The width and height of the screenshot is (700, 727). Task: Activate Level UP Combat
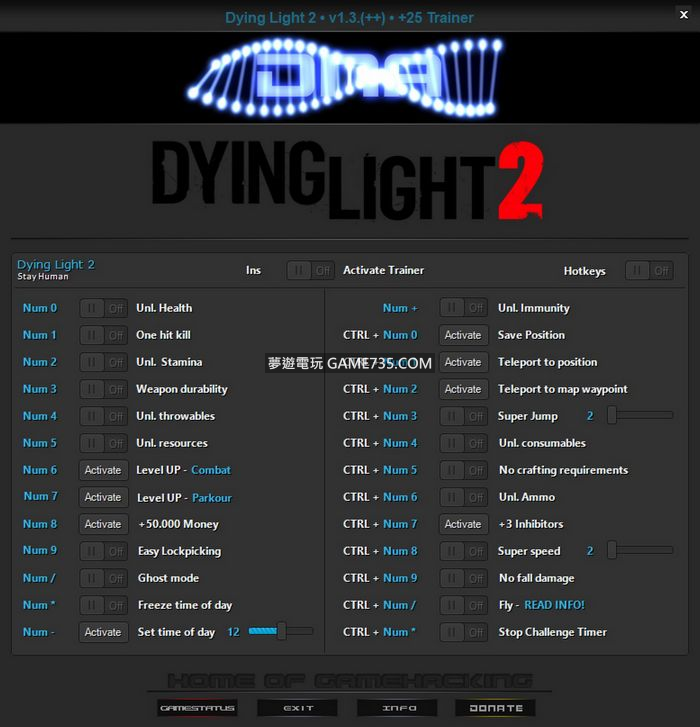coord(103,470)
